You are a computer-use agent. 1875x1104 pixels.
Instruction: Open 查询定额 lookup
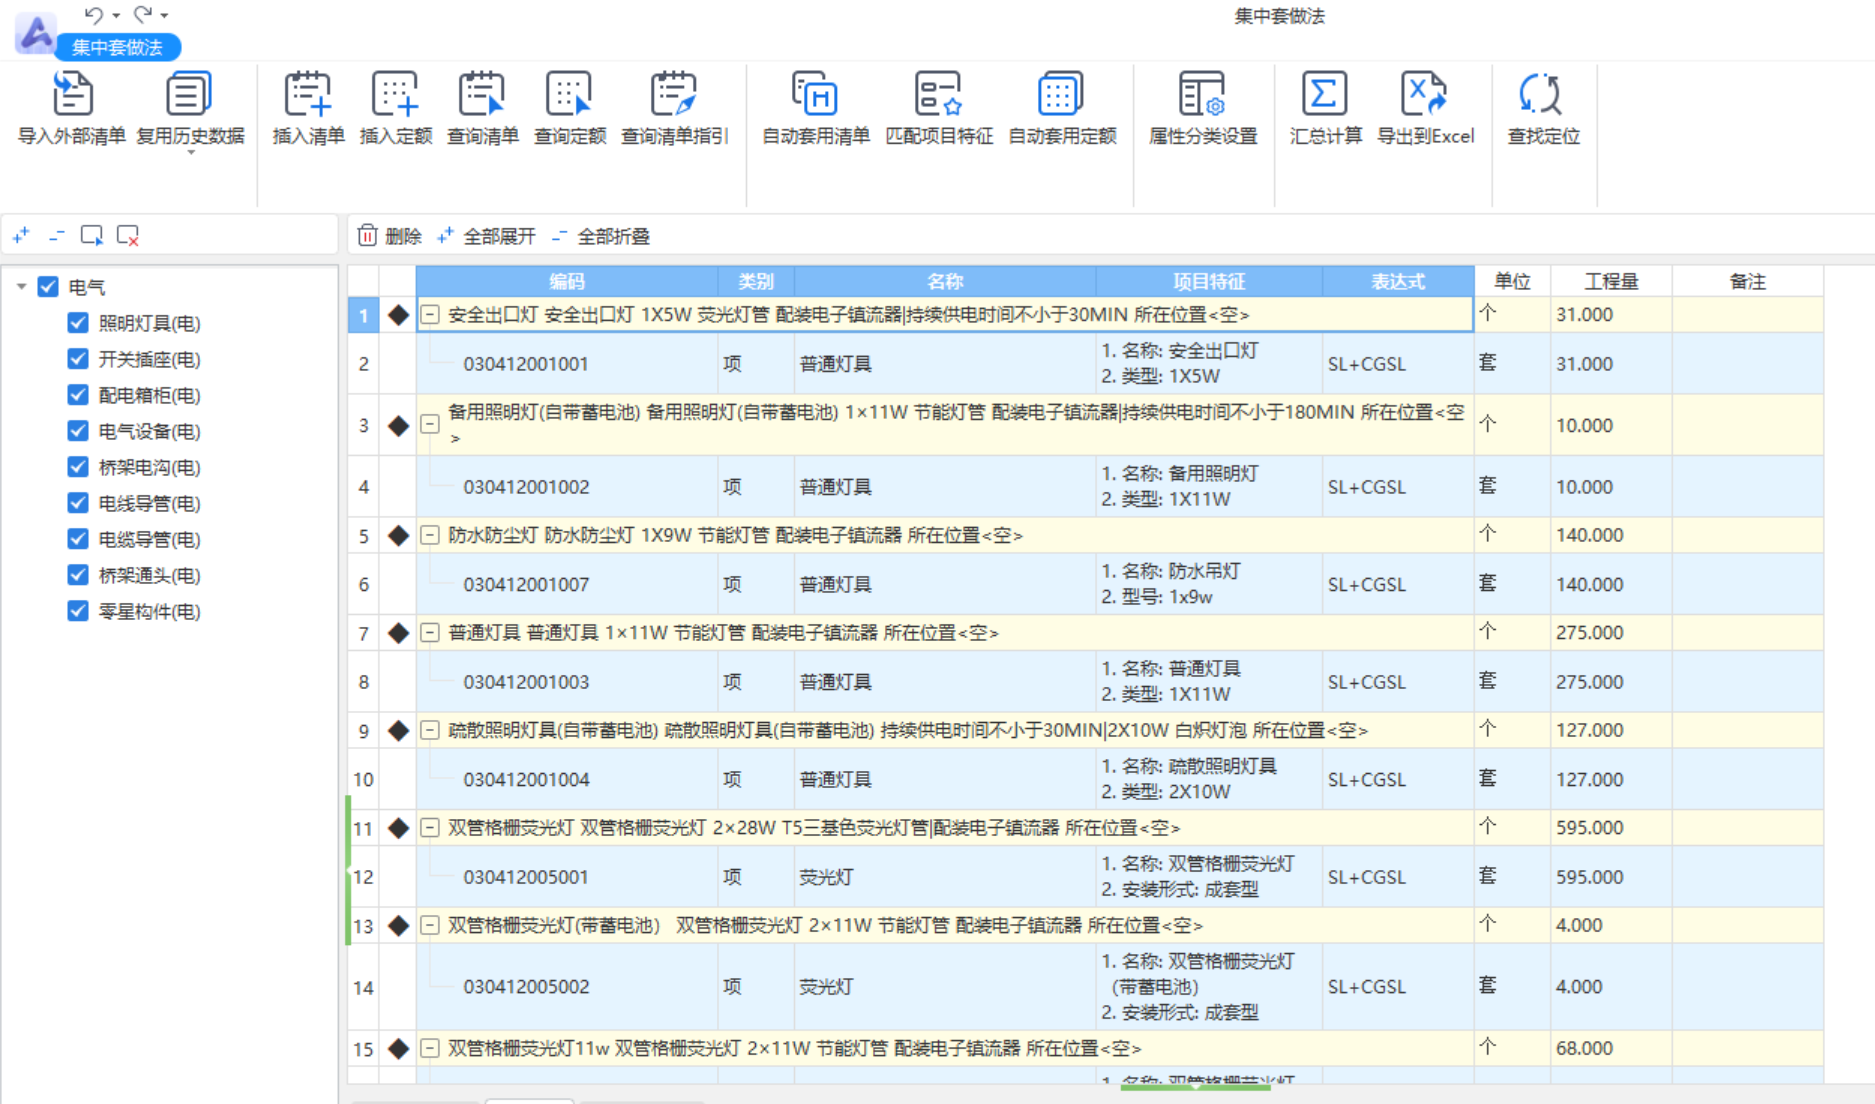568,108
